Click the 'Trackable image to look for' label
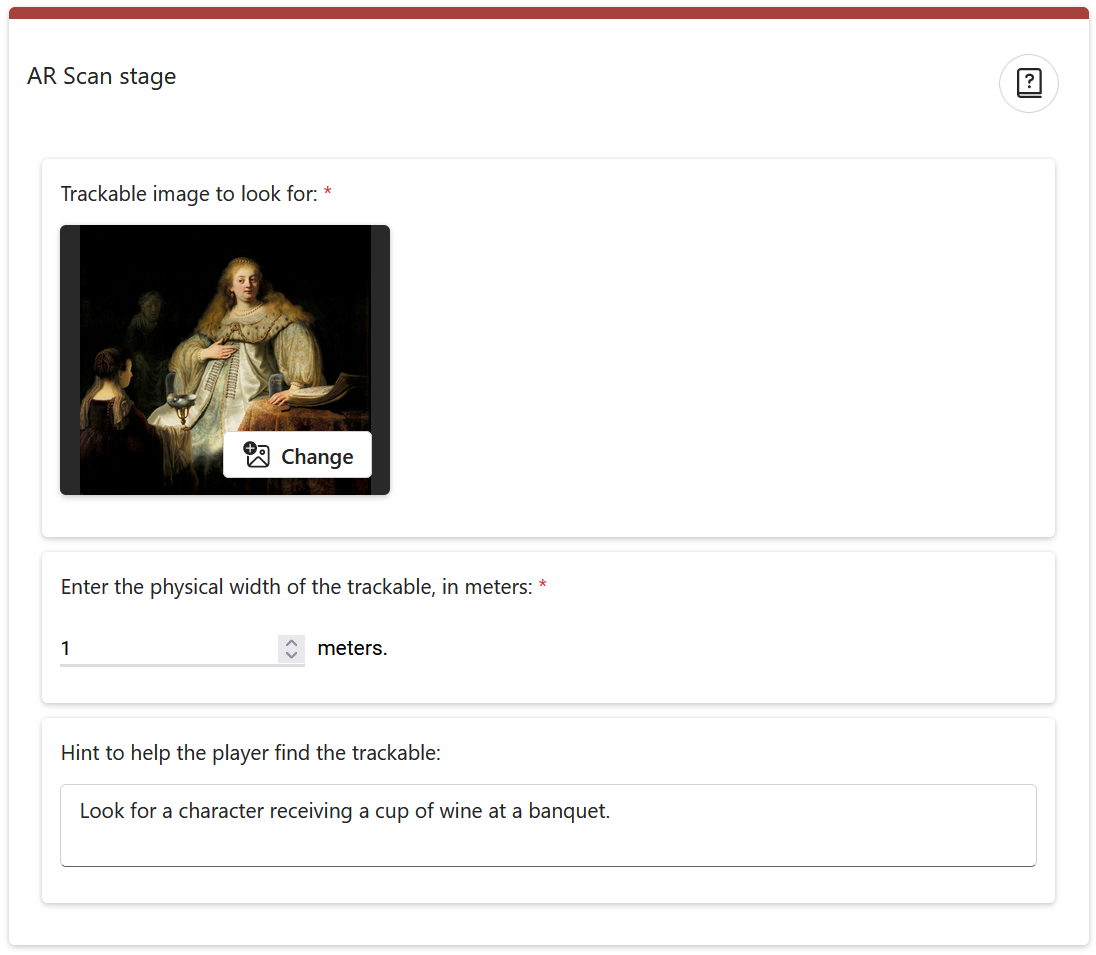The height and width of the screenshot is (955, 1096). [189, 193]
